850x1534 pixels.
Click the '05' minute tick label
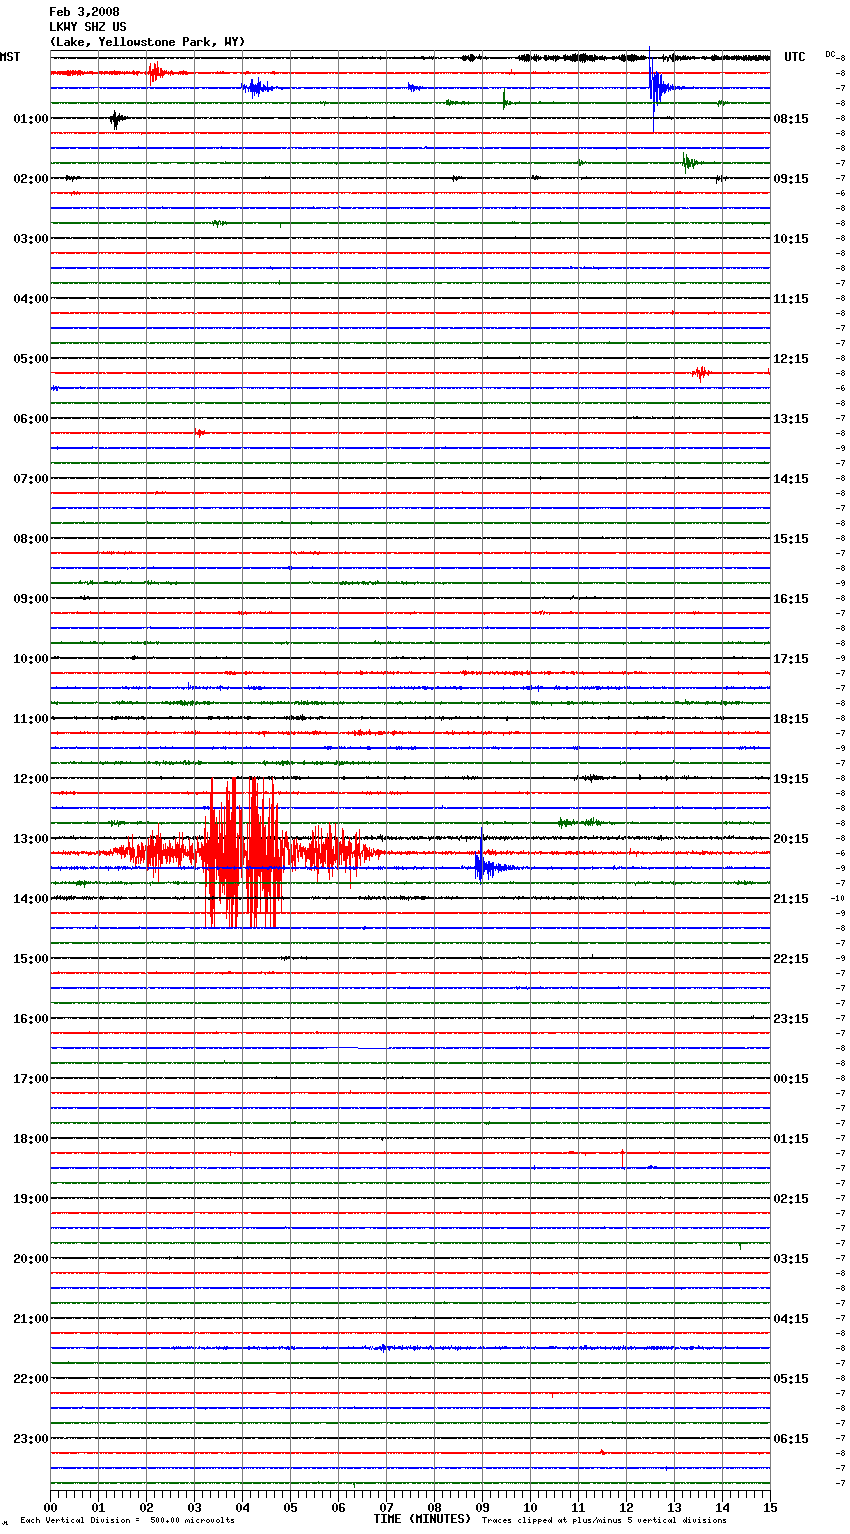[290, 1507]
